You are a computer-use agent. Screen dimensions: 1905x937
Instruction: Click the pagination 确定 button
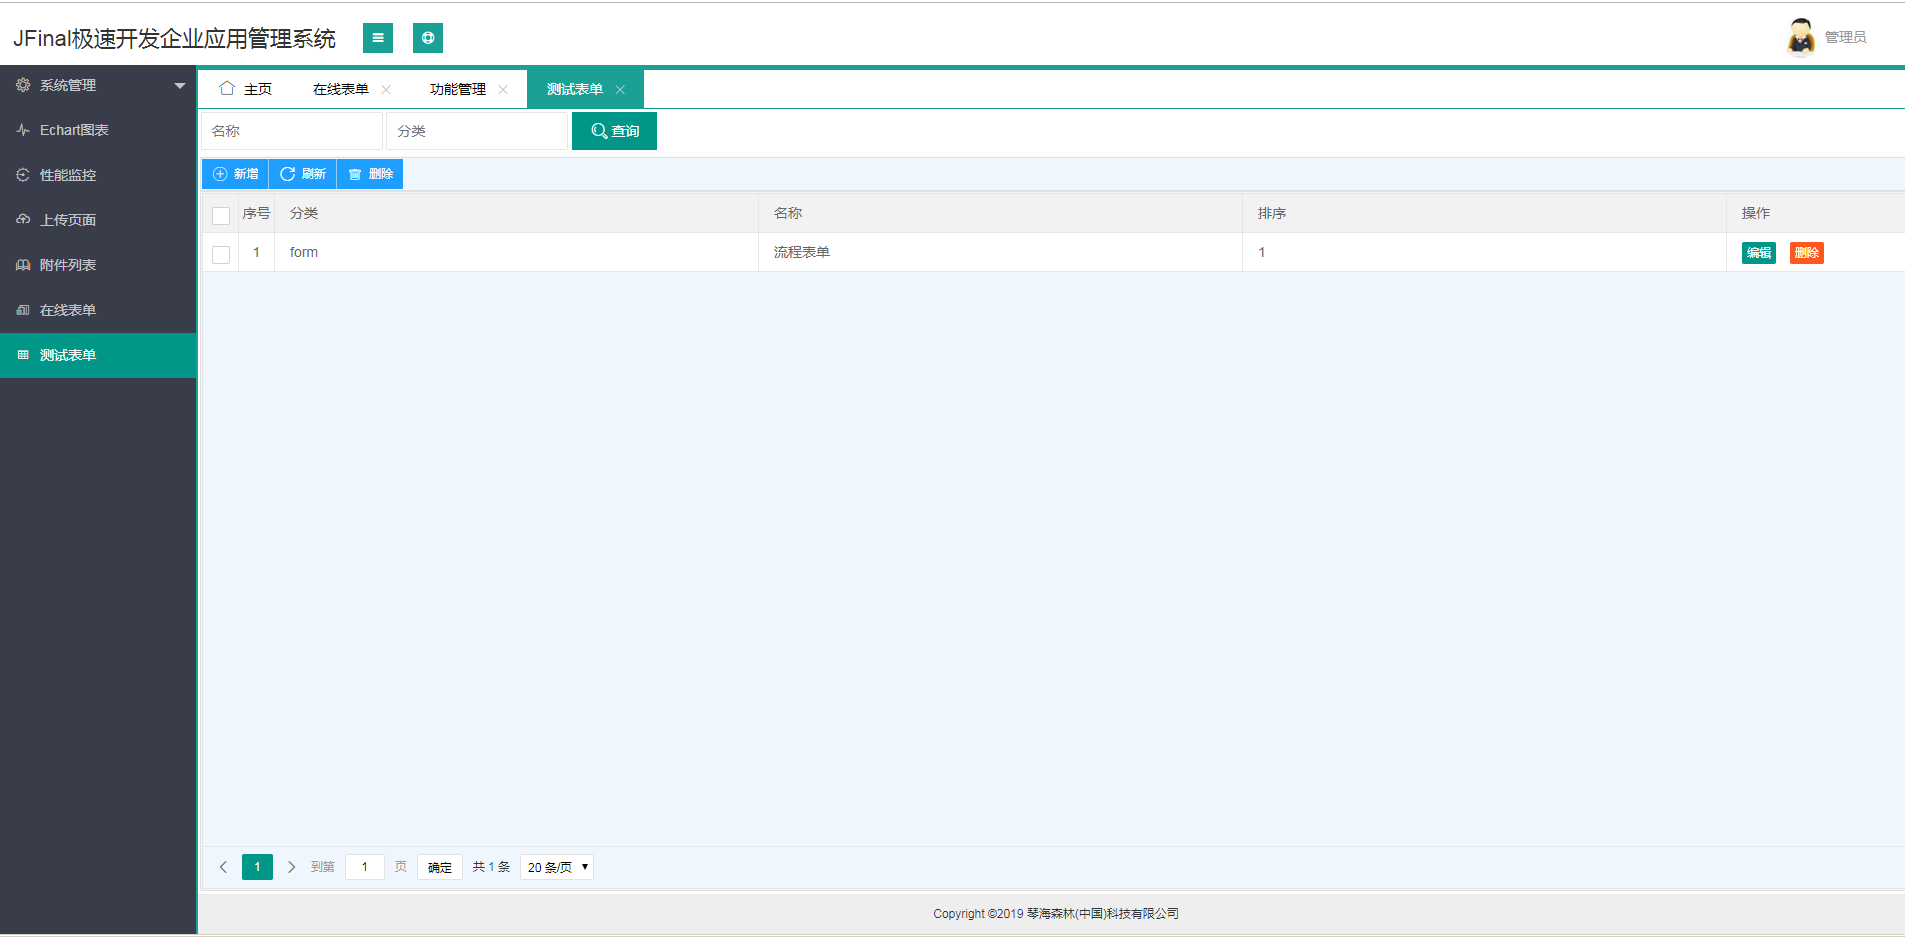(x=440, y=867)
